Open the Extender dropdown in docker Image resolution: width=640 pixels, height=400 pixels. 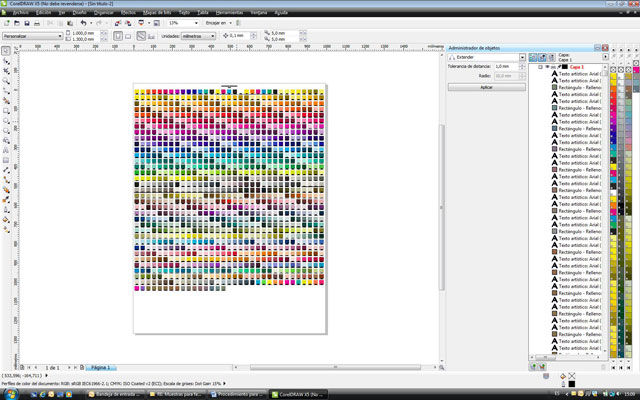click(x=520, y=56)
